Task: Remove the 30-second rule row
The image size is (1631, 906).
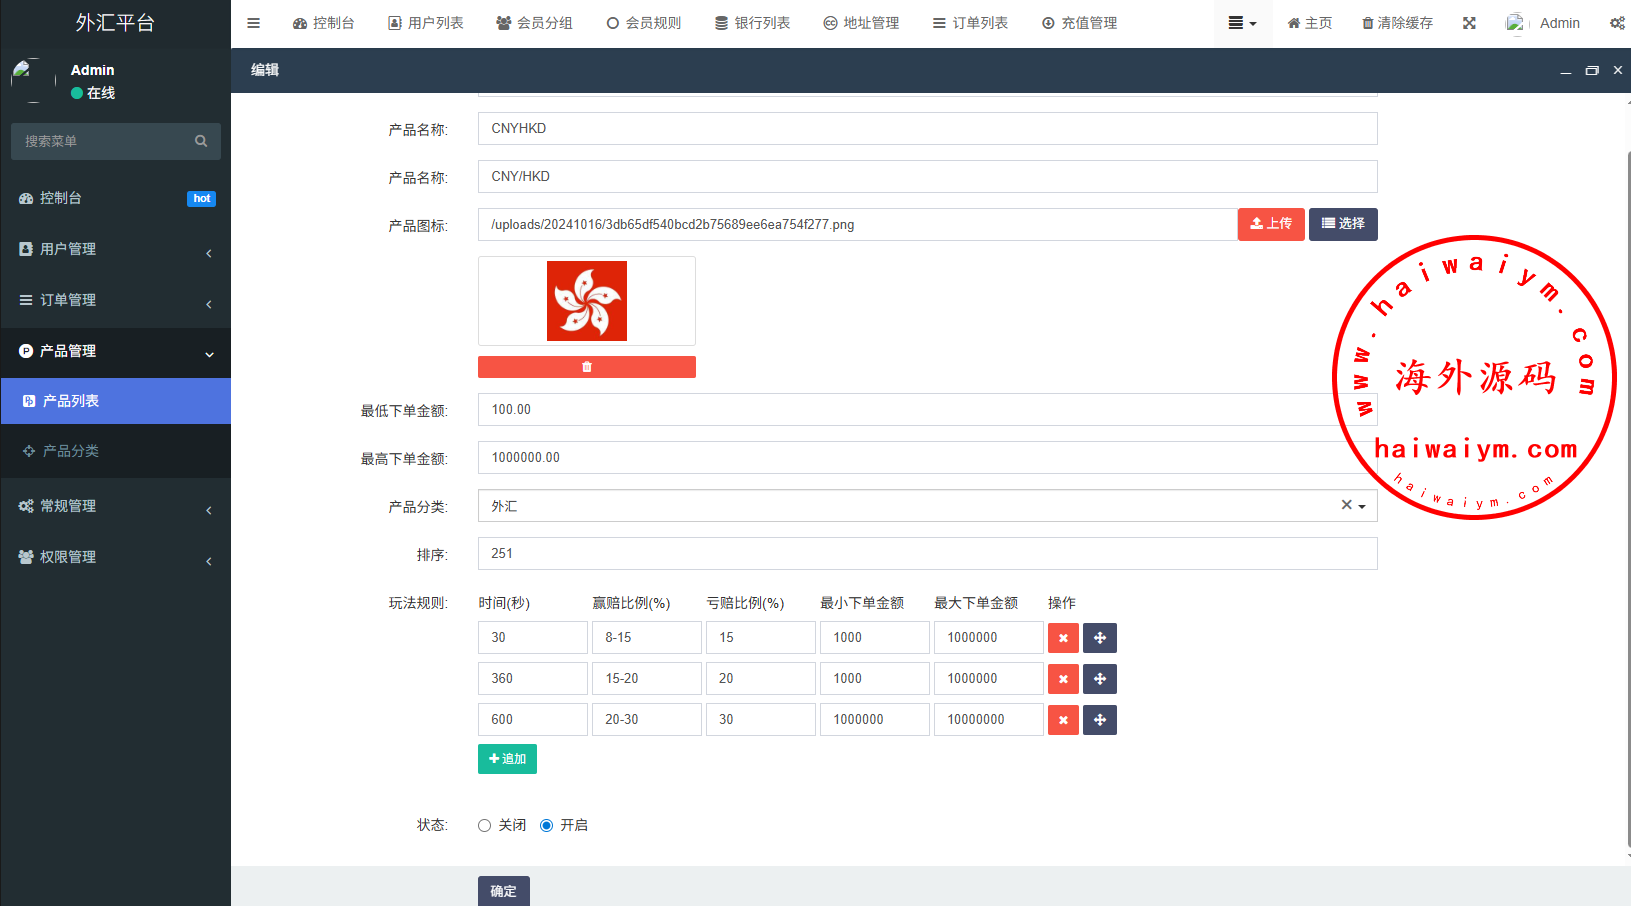Action: tap(1063, 638)
